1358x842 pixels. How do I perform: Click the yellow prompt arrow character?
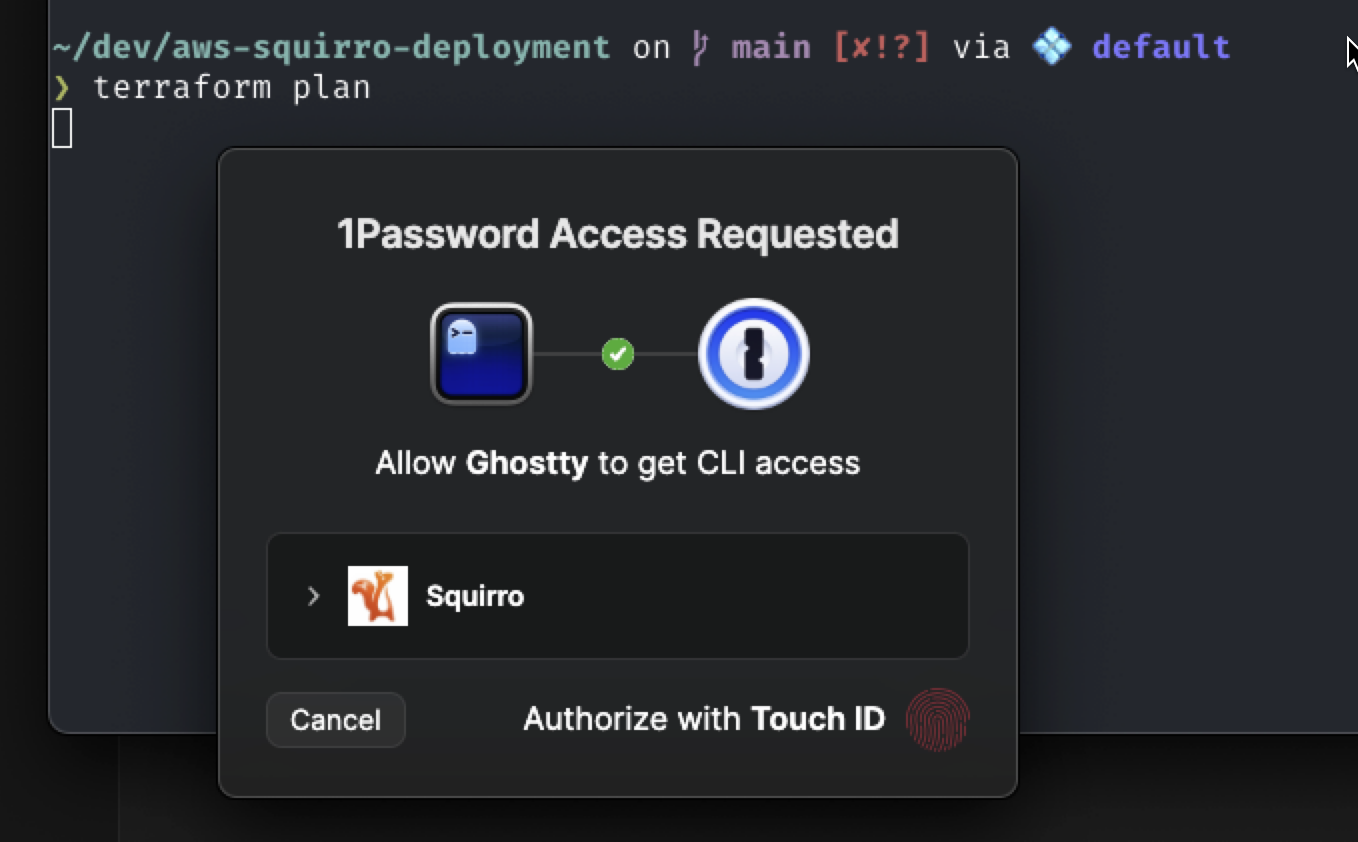62,88
